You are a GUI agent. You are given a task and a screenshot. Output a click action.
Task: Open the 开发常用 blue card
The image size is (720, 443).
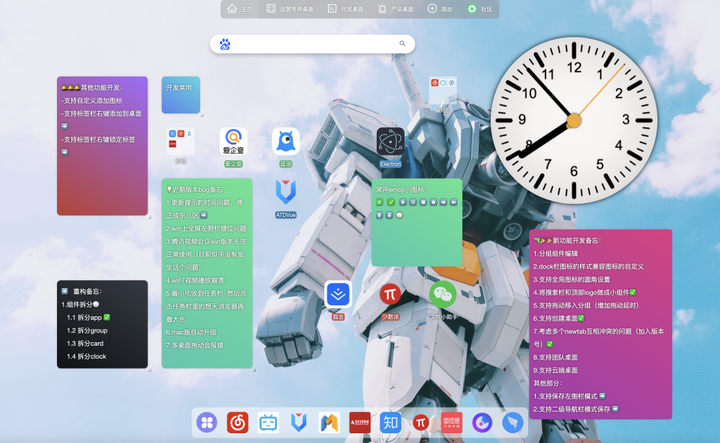180,95
